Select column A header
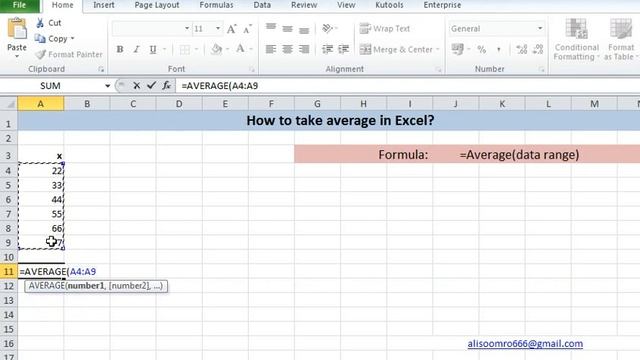 (x=41, y=104)
